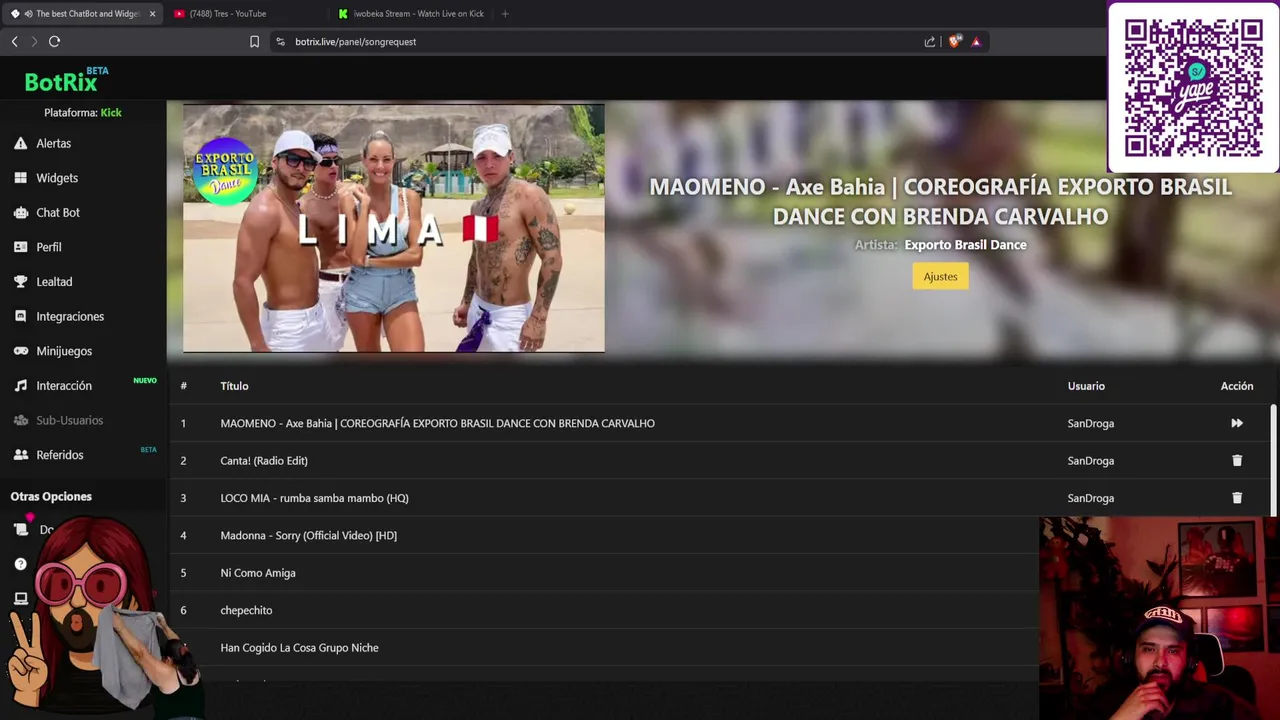Delete the LOCO MIA rumba samba request
Viewport: 1280px width, 720px height.
(x=1237, y=498)
